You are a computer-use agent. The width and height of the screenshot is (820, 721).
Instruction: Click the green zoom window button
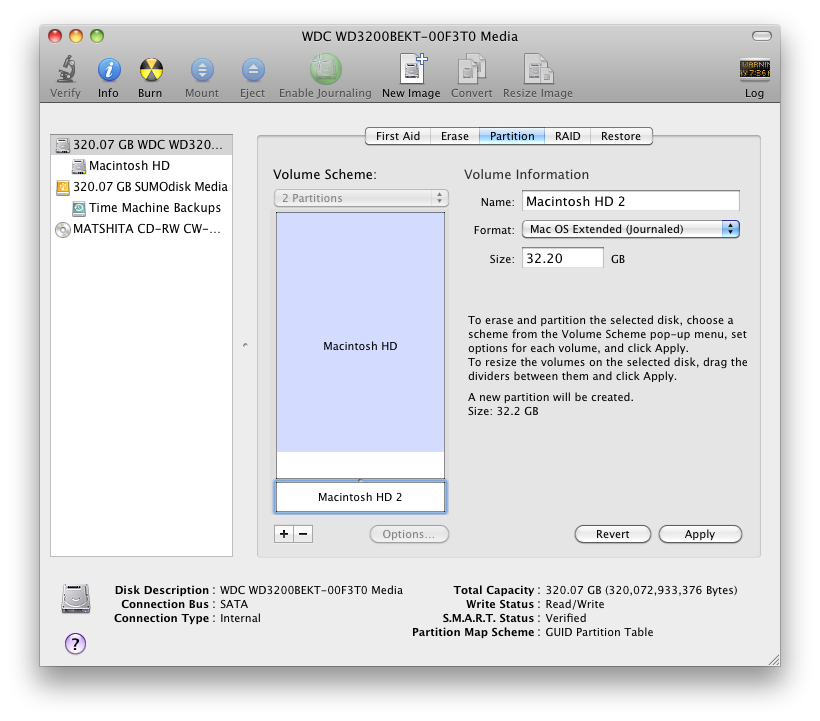(x=97, y=36)
